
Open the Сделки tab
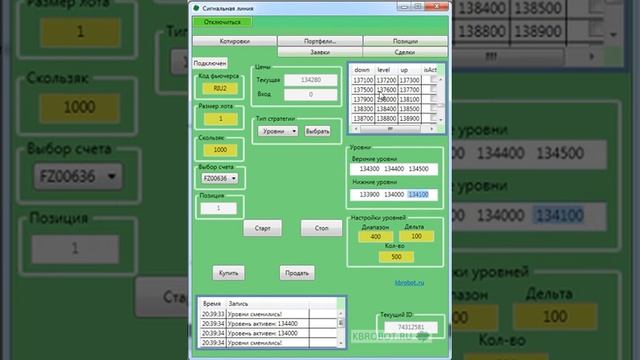point(405,52)
